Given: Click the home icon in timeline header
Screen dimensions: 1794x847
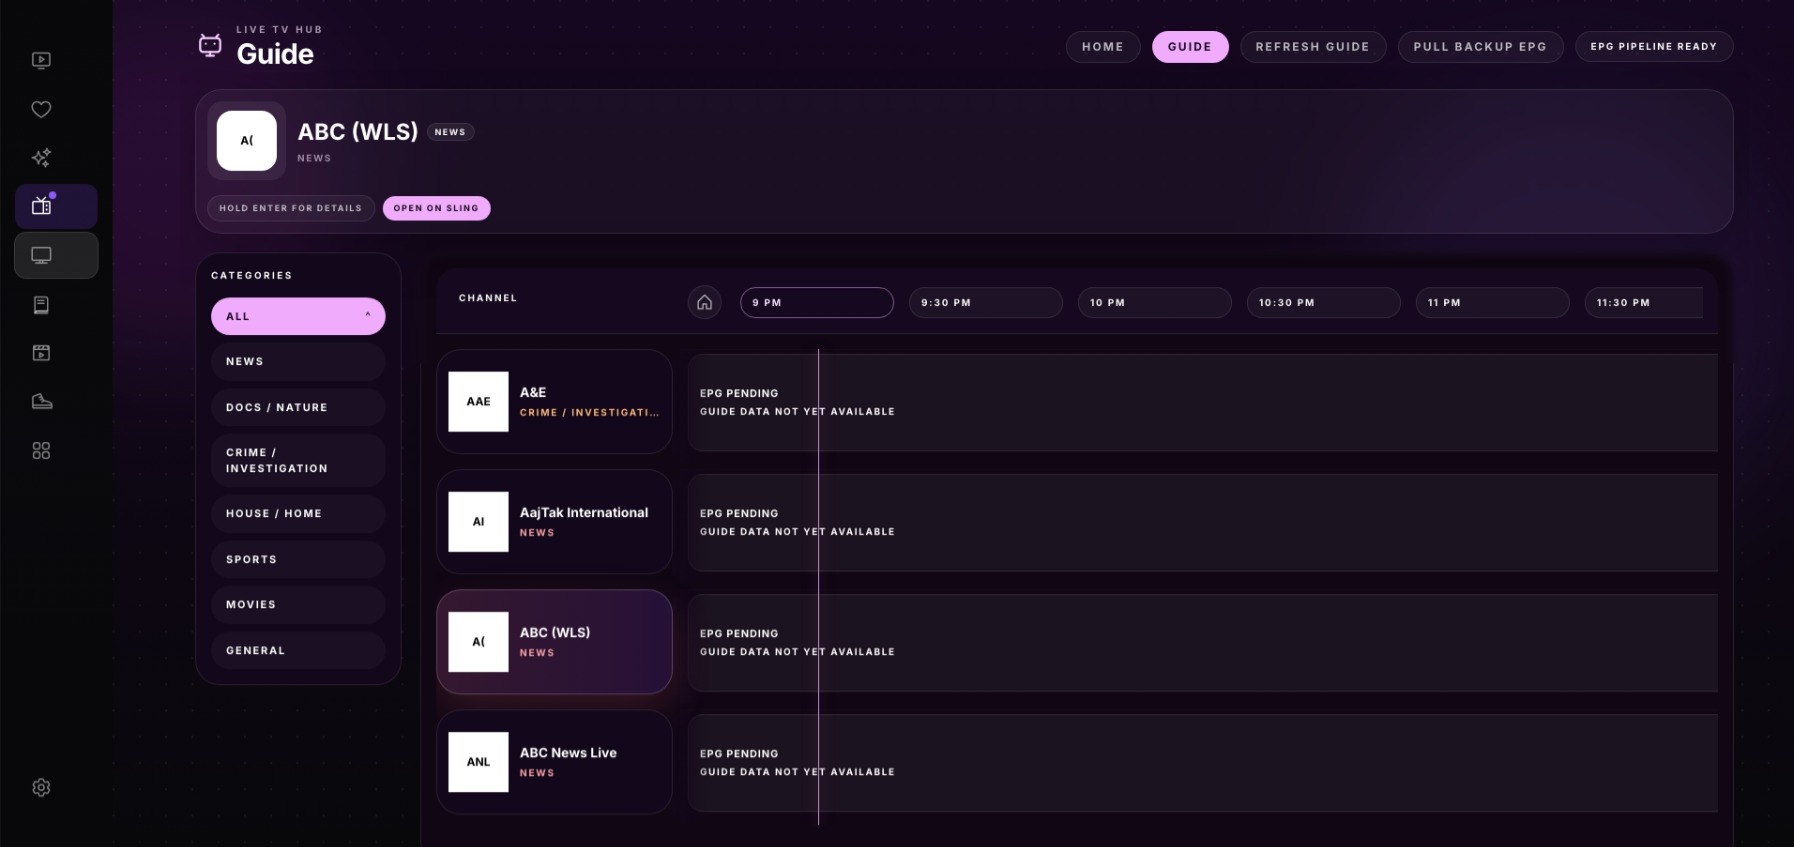Looking at the screenshot, I should coord(704,302).
